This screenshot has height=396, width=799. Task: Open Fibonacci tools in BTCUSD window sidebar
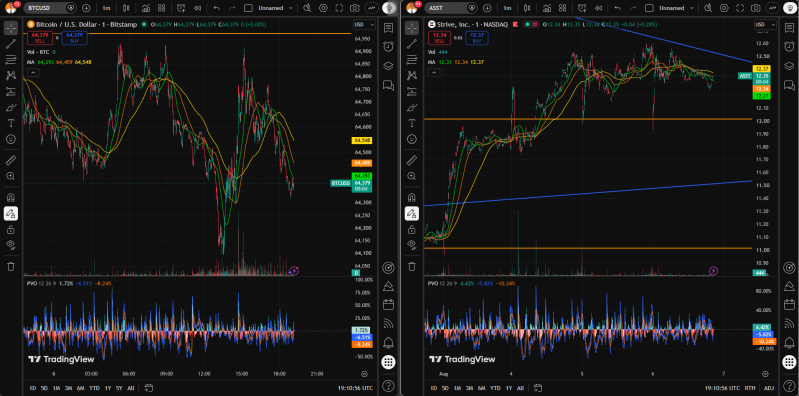11,60
